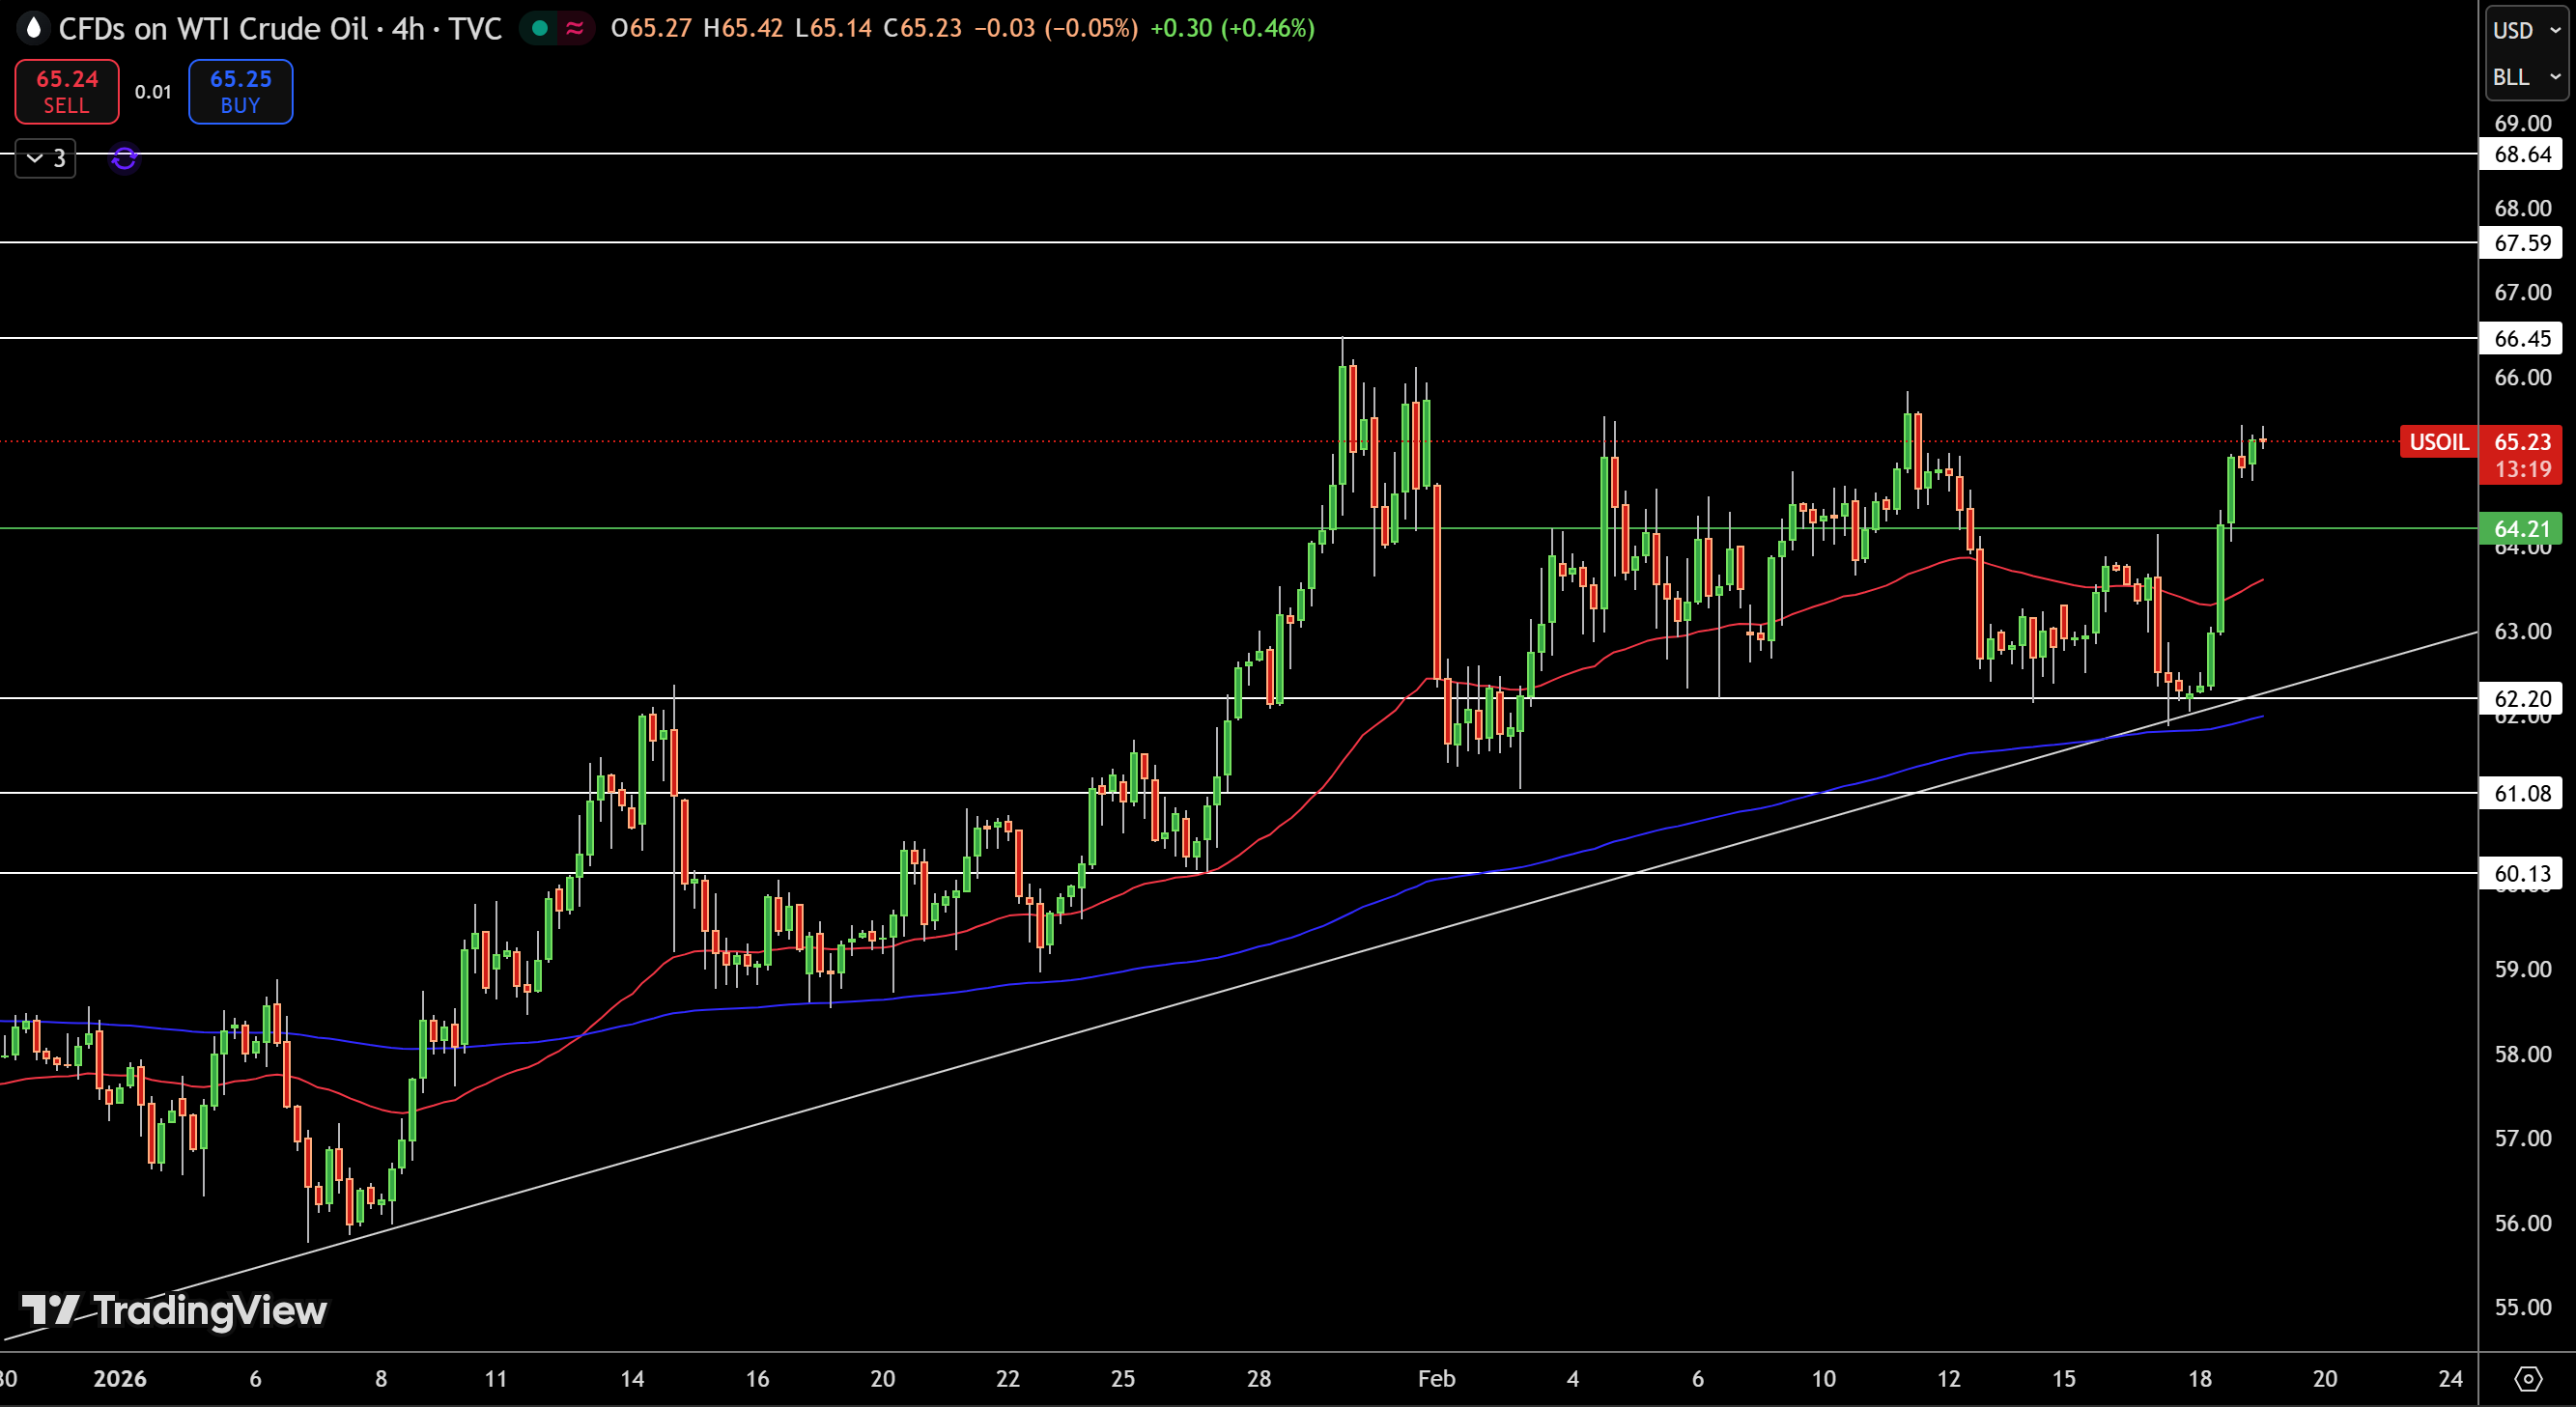Click the 66.45 price level label
Screen dimensions: 2576x1407
point(2521,338)
